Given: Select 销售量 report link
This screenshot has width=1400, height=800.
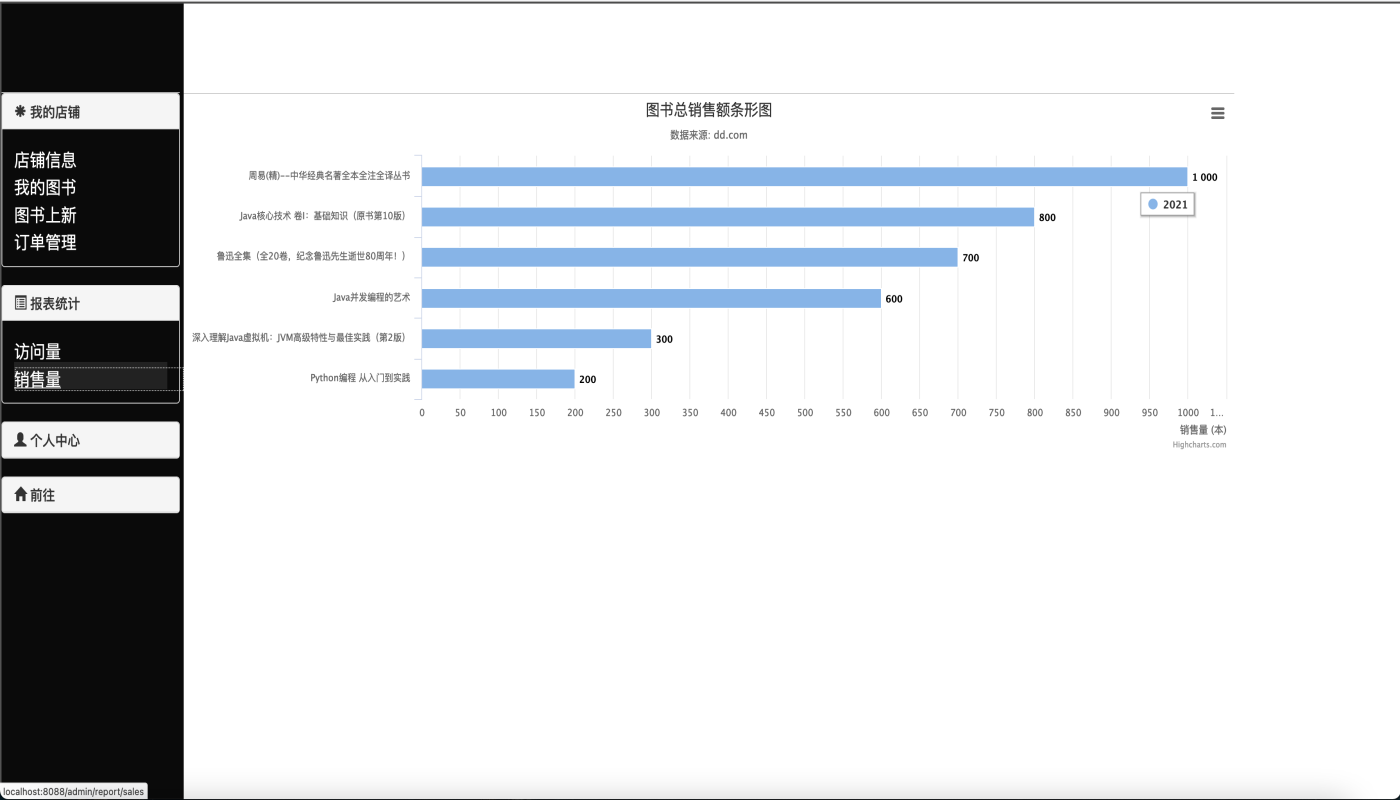Looking at the screenshot, I should pos(38,380).
